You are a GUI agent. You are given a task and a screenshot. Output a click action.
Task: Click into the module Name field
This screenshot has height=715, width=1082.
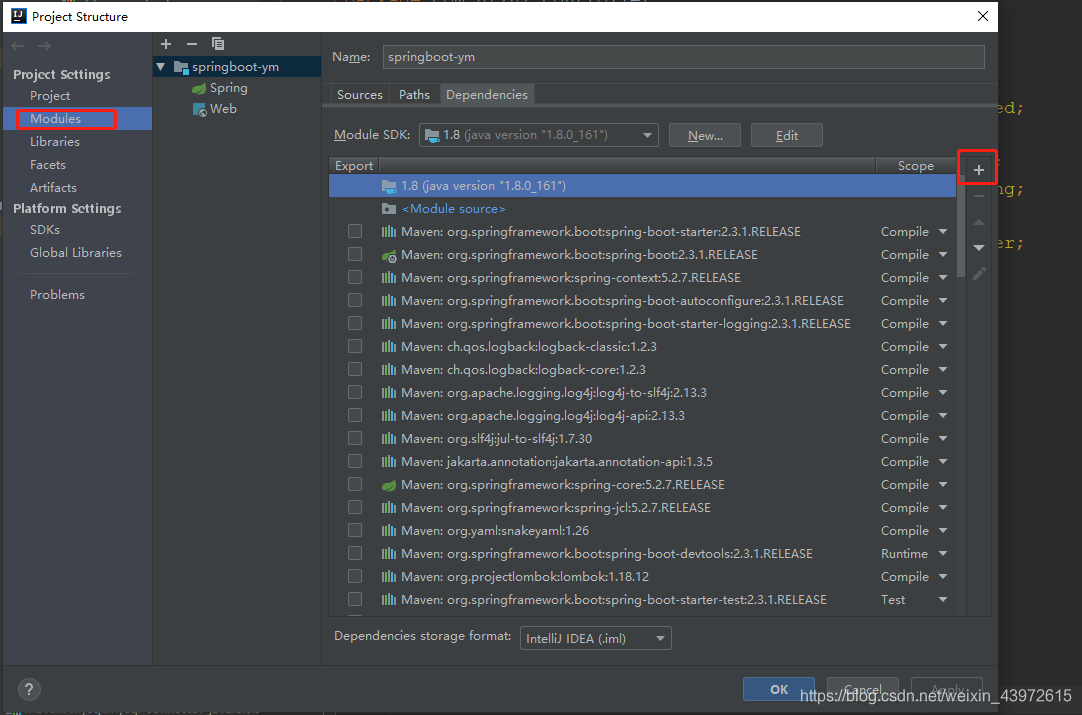pos(683,57)
